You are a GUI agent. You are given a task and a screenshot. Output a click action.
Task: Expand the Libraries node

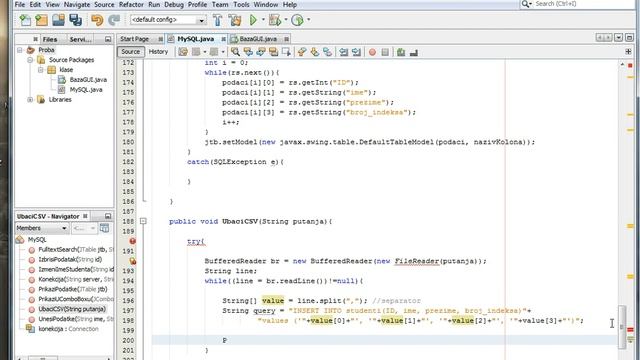click(30, 100)
